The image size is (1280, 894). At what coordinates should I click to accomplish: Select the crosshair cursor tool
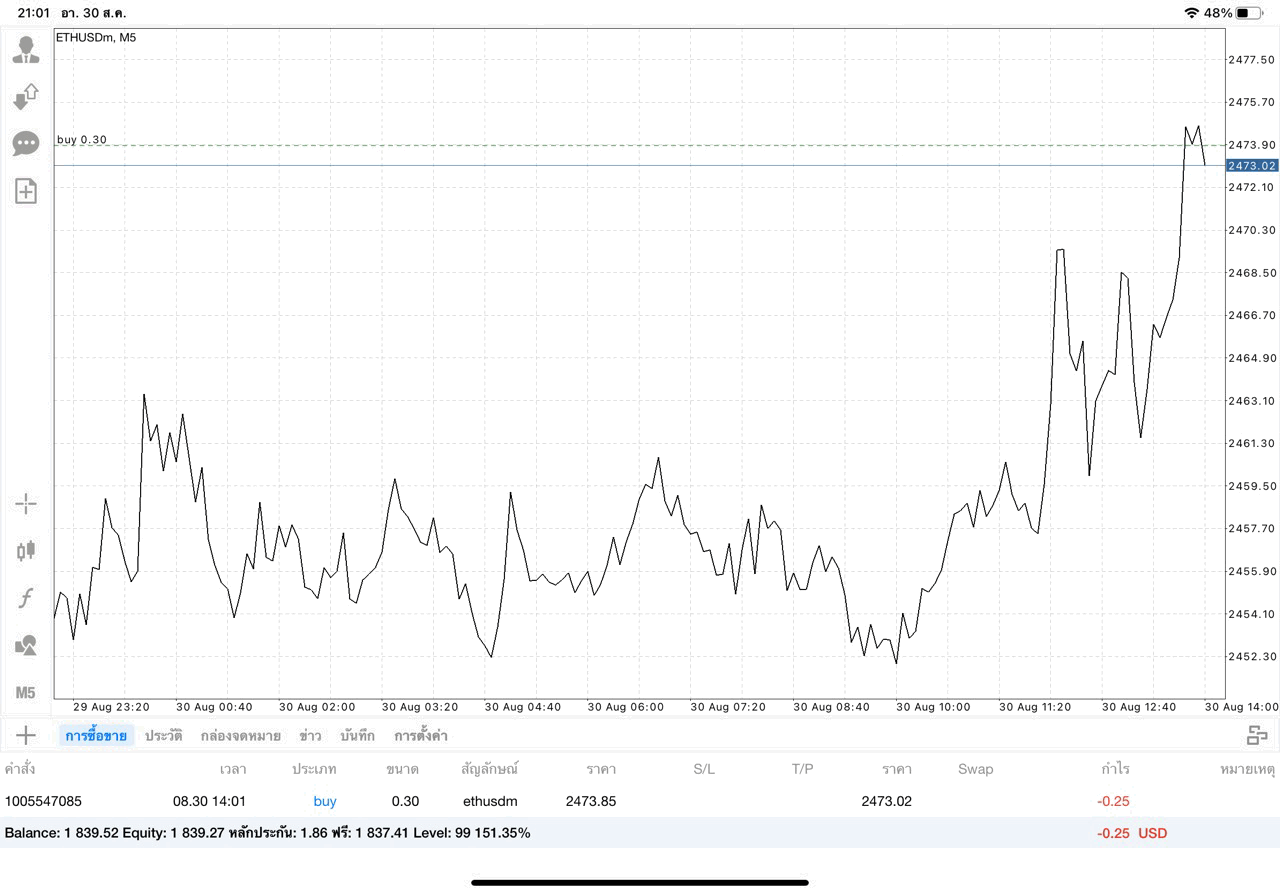(x=26, y=503)
